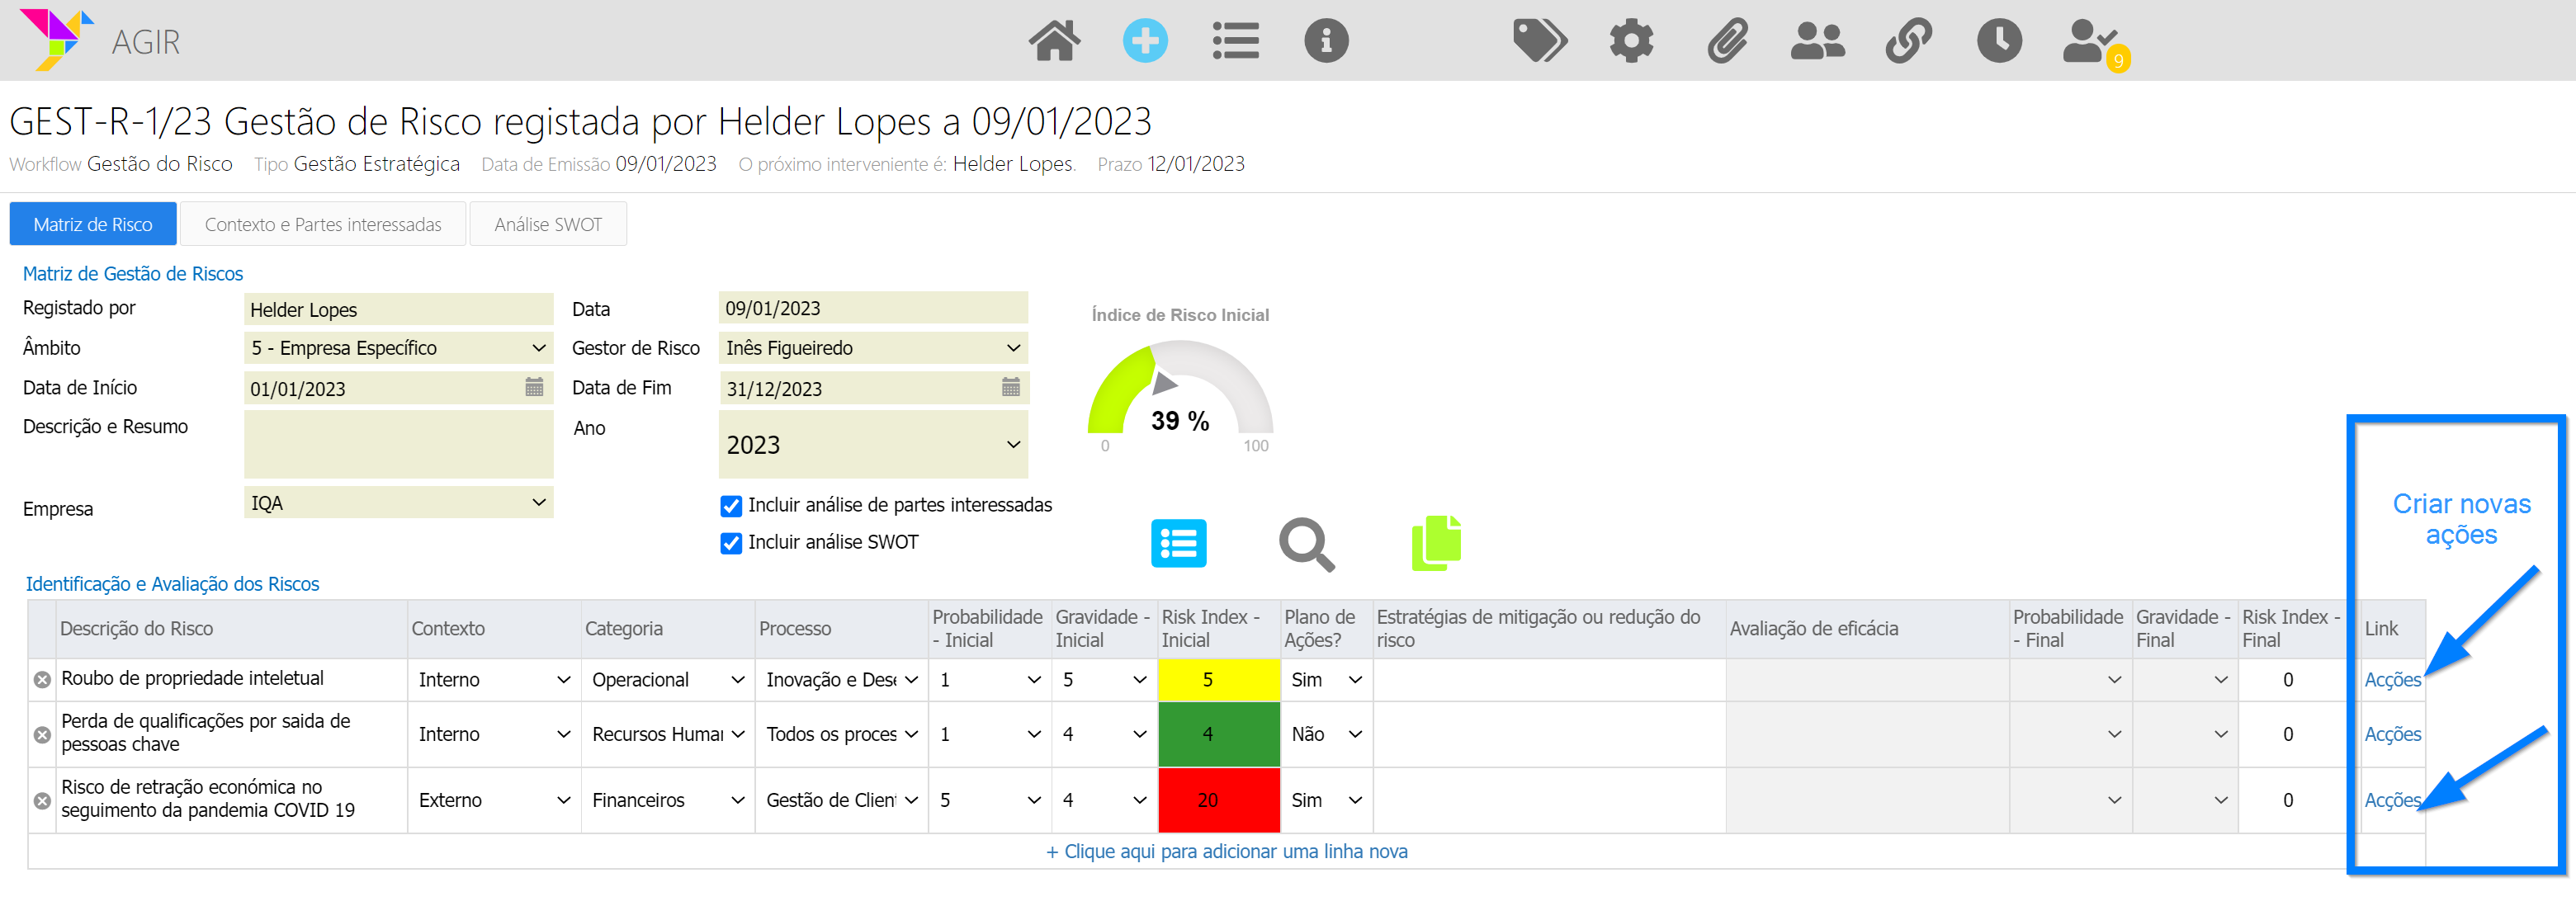Click the blue plus add icon

coord(1144,41)
